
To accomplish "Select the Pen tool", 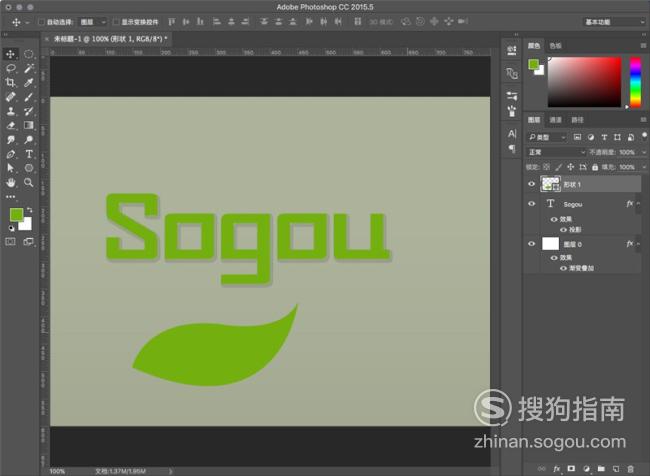I will (10, 154).
